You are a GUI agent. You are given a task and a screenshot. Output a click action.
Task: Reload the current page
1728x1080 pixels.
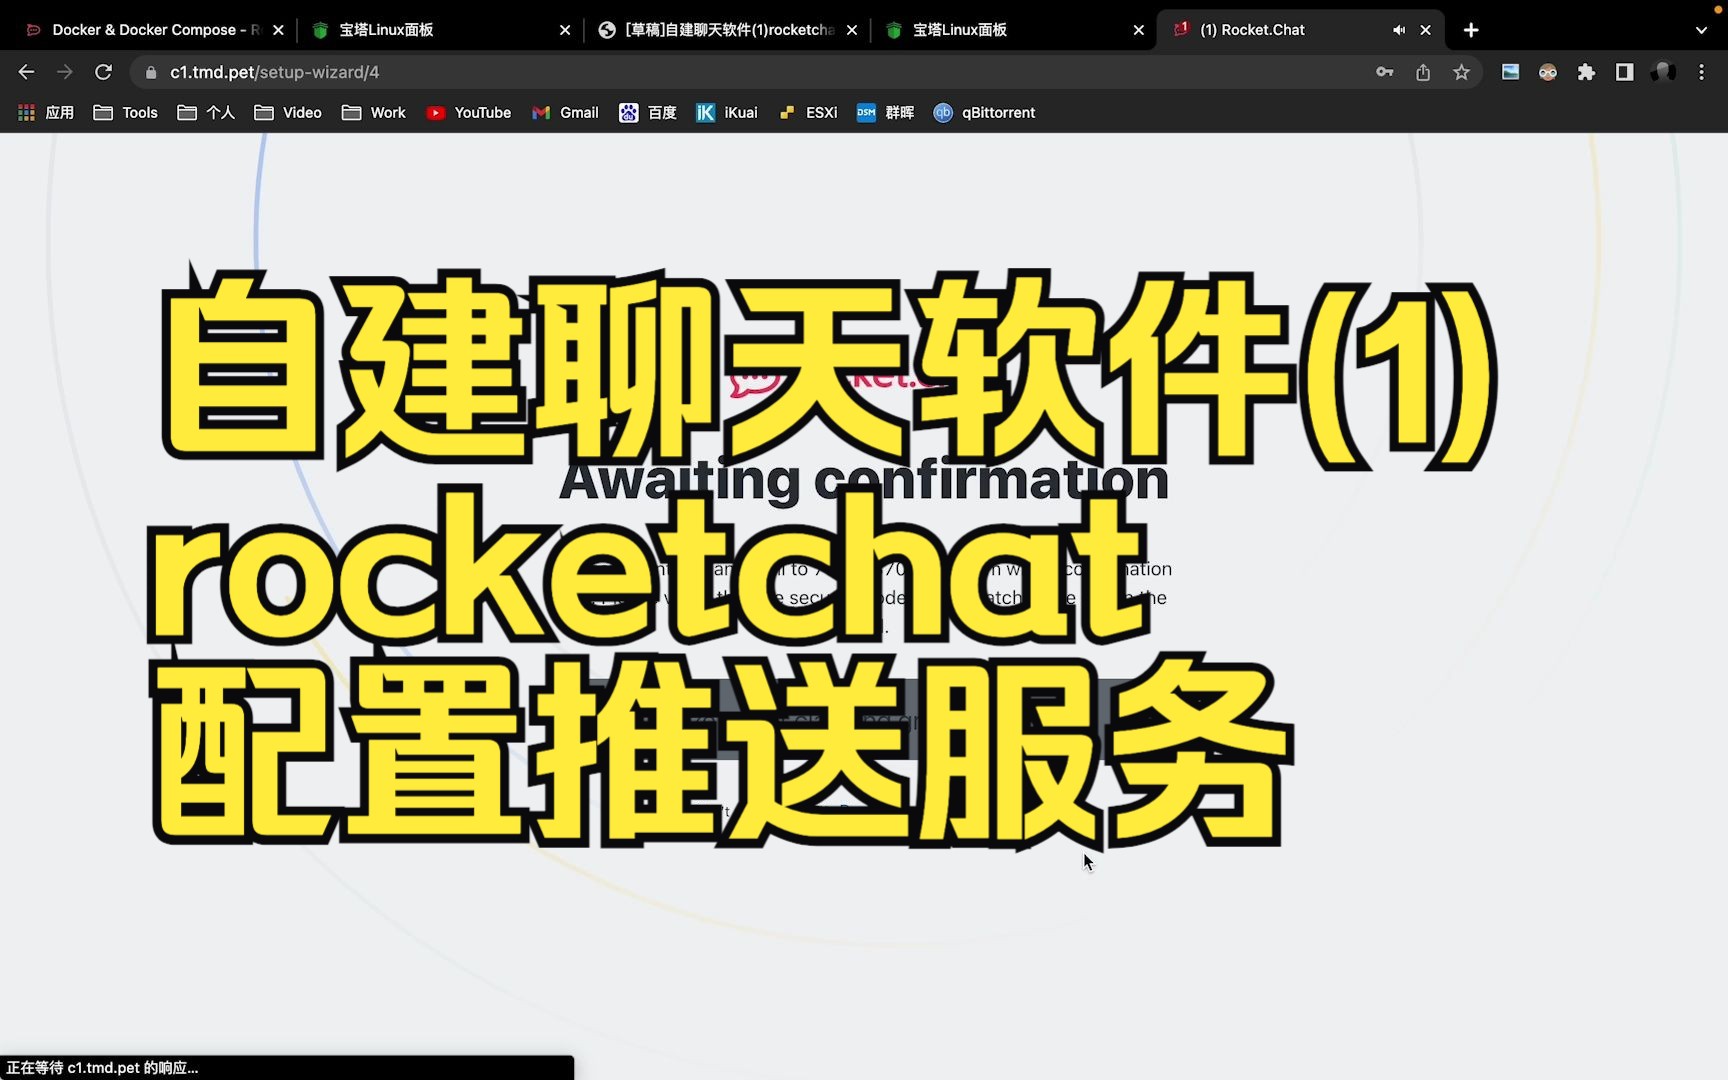click(x=103, y=72)
